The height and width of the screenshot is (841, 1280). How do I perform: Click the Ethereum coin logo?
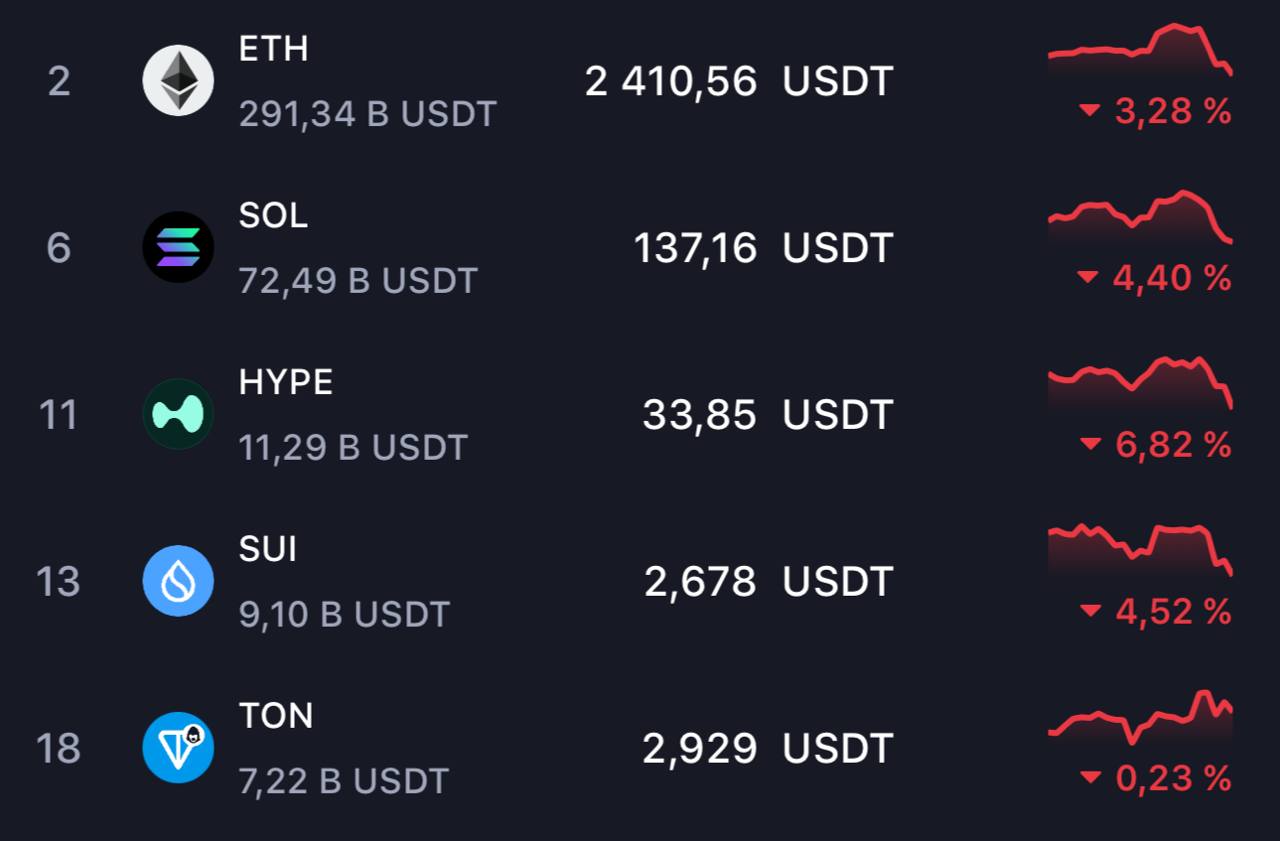178,80
